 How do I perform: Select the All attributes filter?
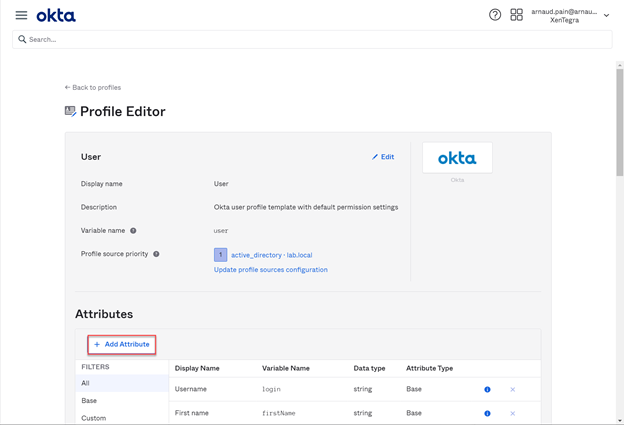[86, 383]
